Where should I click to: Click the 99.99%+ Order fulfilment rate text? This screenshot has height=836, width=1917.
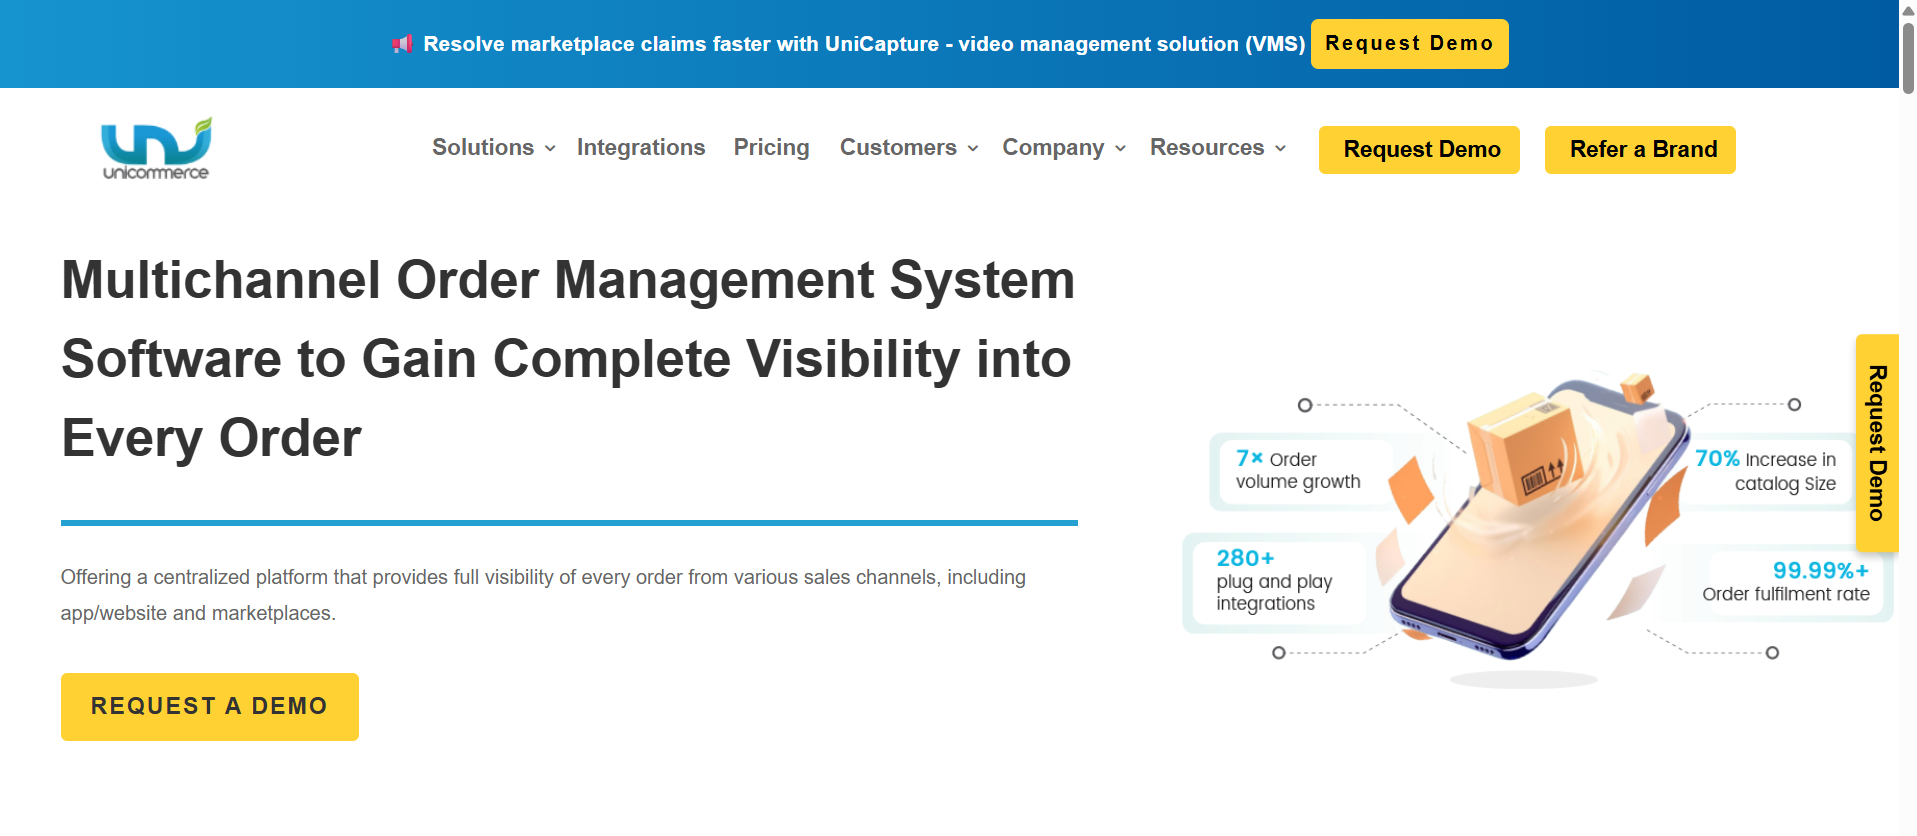(x=1786, y=581)
